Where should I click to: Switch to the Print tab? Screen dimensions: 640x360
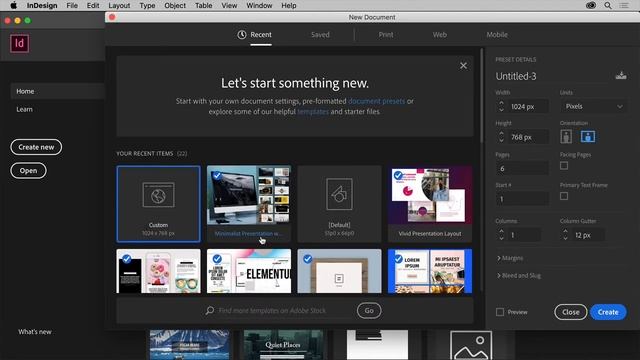pos(386,35)
